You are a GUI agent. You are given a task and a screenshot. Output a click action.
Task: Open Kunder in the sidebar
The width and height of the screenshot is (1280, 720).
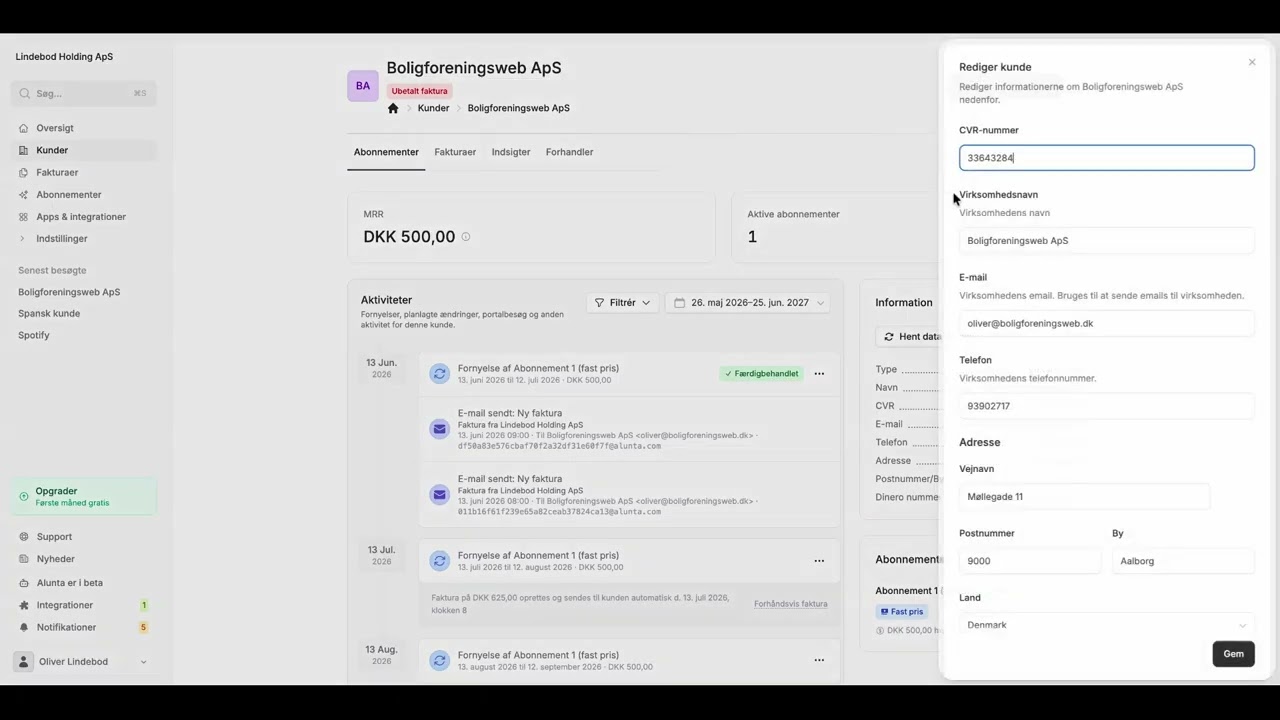(83, 150)
